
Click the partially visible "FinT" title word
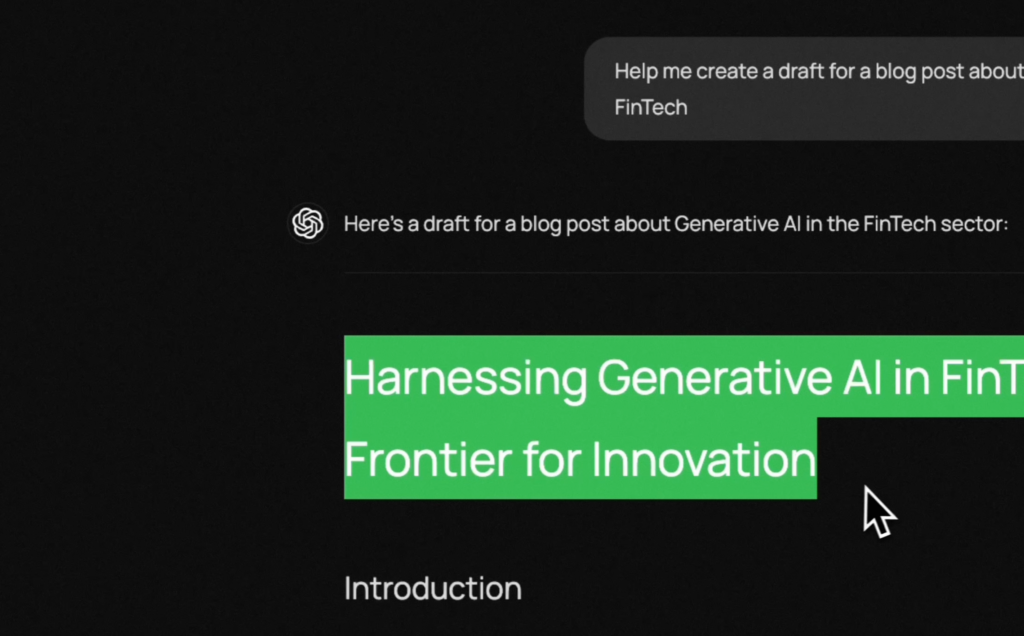[x=982, y=377]
